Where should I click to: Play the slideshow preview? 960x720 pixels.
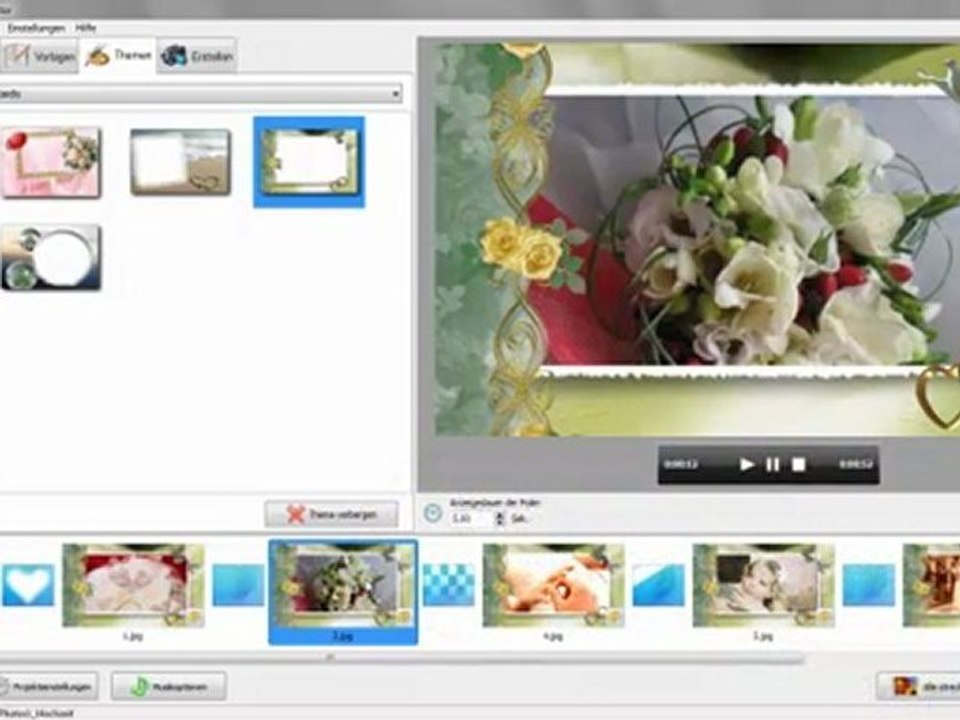tap(746, 465)
